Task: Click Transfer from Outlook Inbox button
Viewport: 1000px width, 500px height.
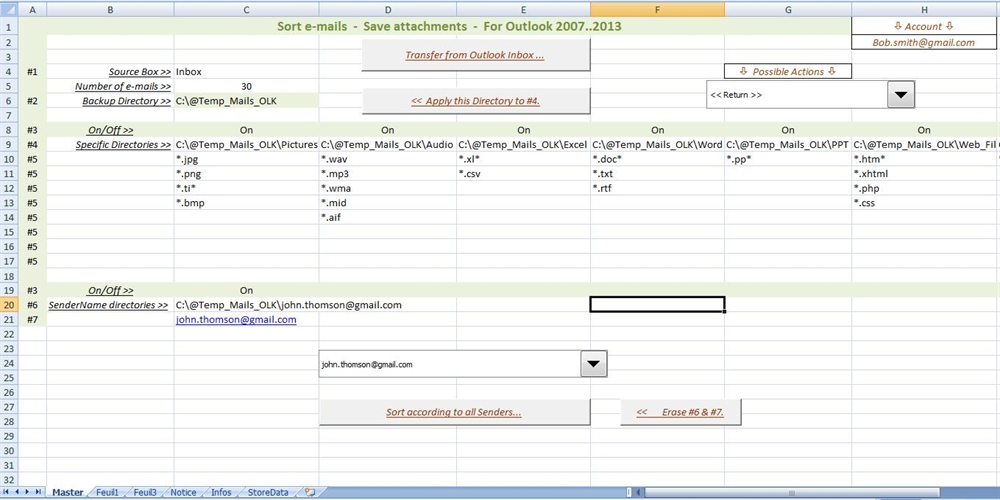Action: (475, 56)
